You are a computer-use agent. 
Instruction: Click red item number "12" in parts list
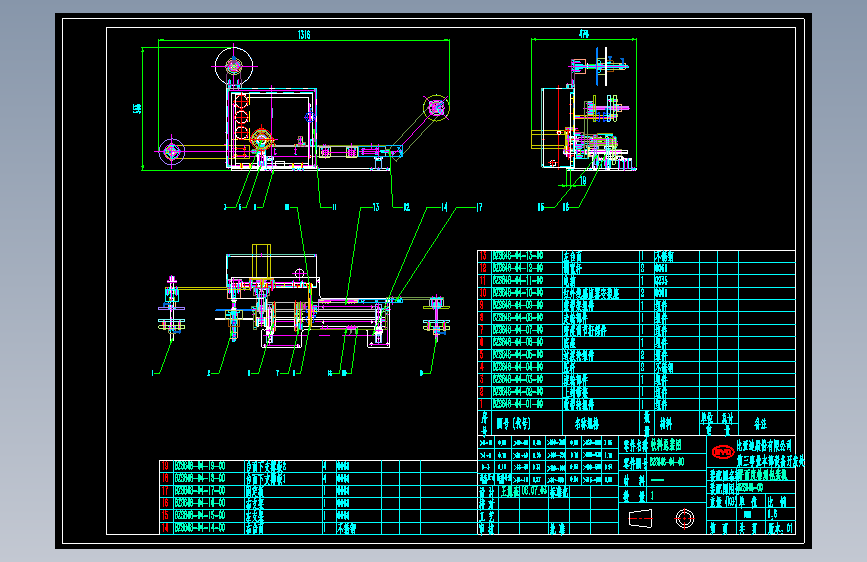coord(483,268)
